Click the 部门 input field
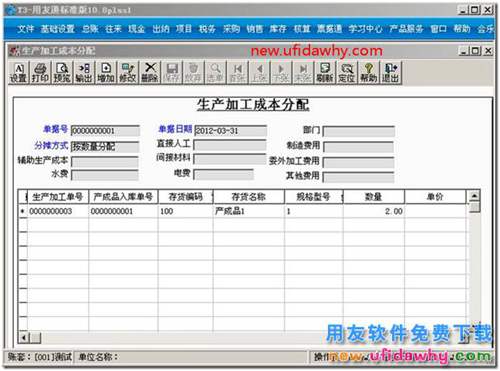This screenshot has width=500, height=371. 359,131
